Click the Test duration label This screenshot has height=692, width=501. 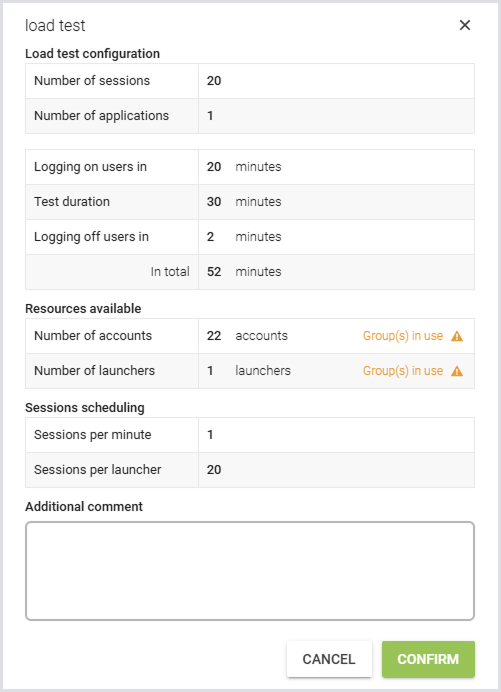pyautogui.click(x=72, y=202)
